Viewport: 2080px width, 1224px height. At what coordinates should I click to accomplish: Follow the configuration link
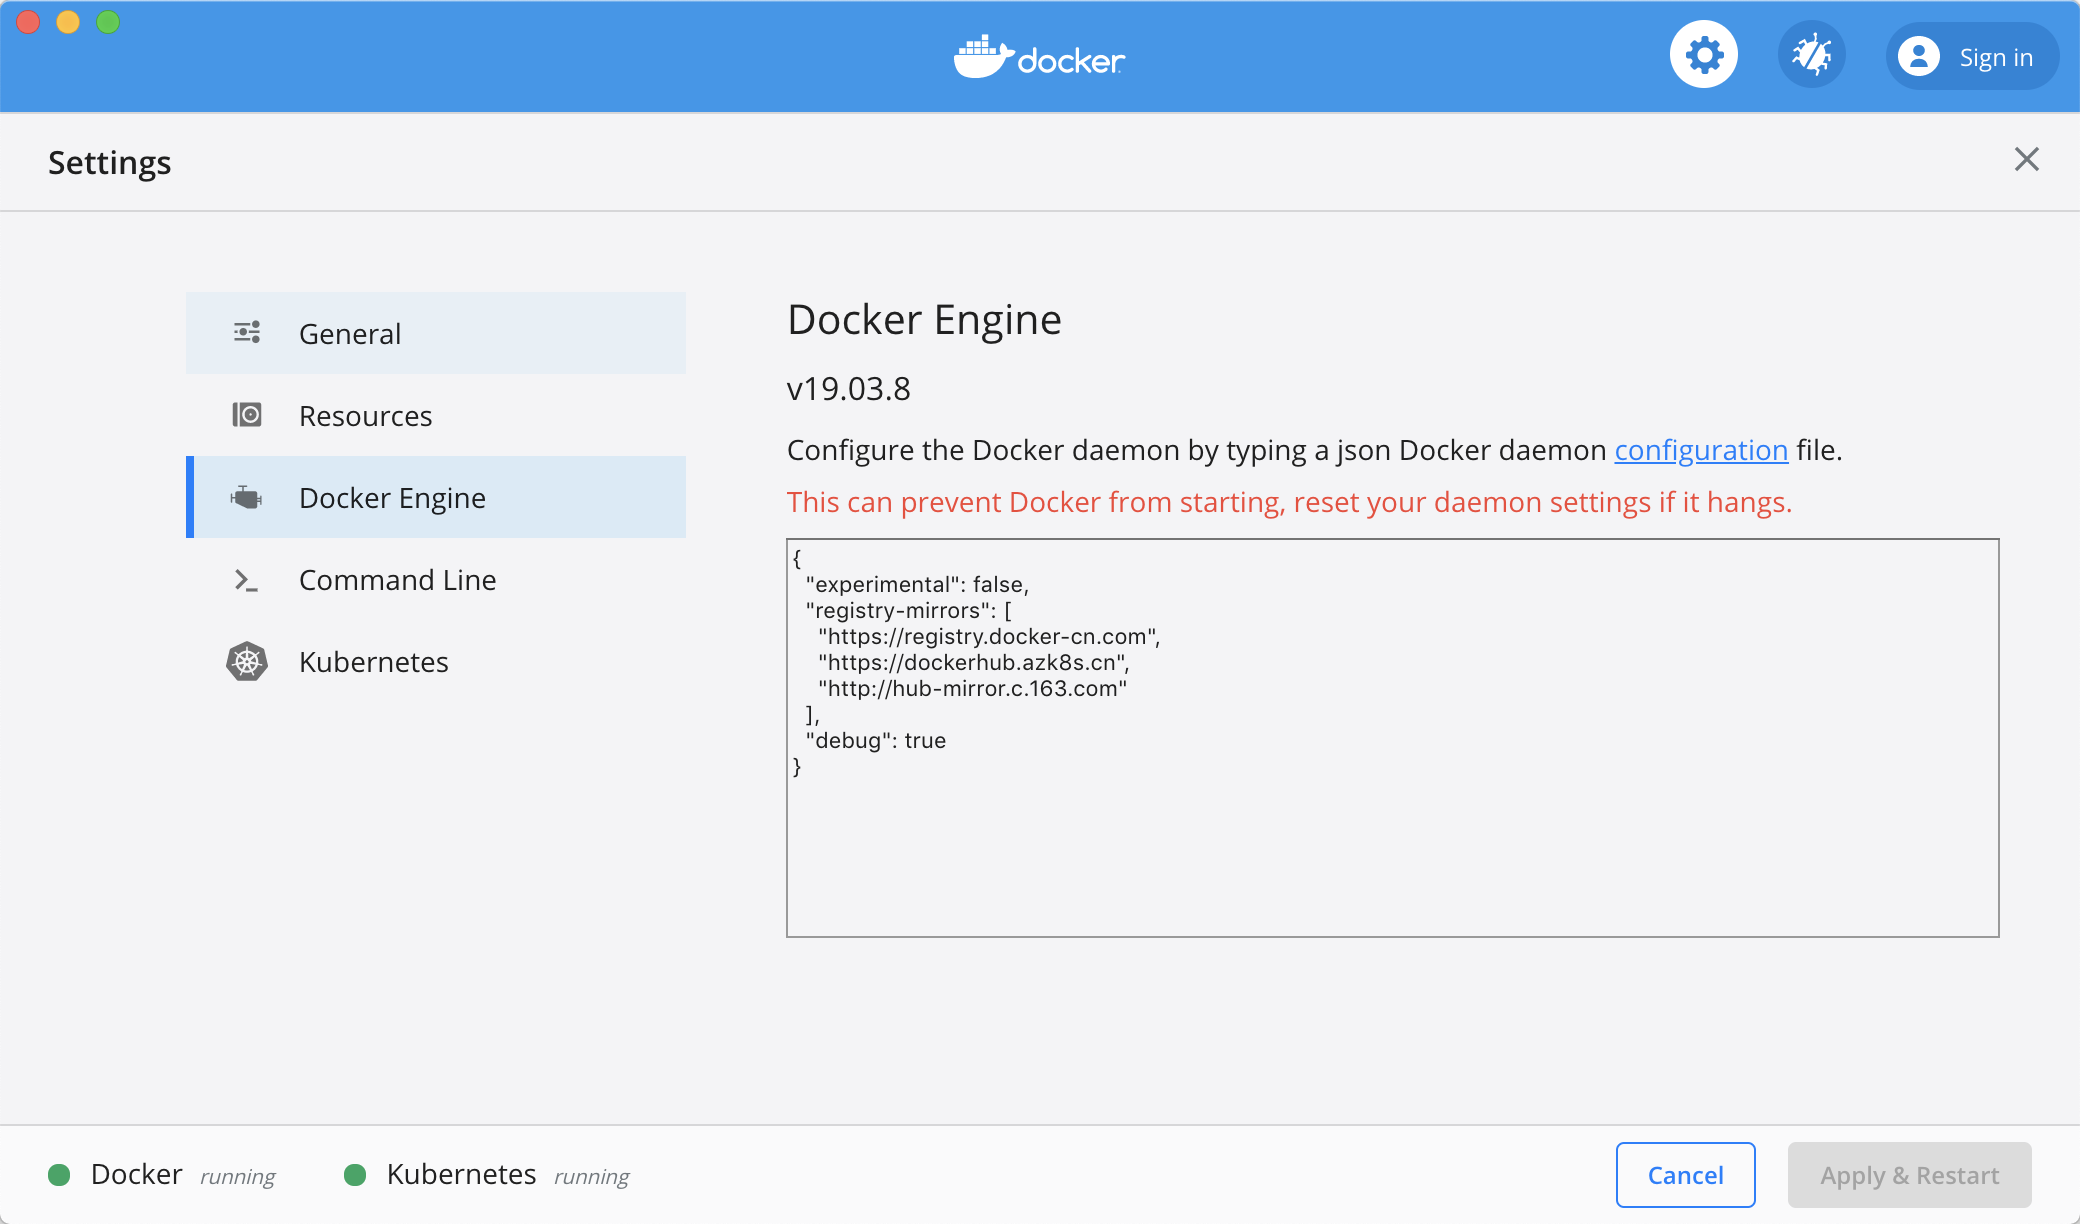tap(1701, 450)
